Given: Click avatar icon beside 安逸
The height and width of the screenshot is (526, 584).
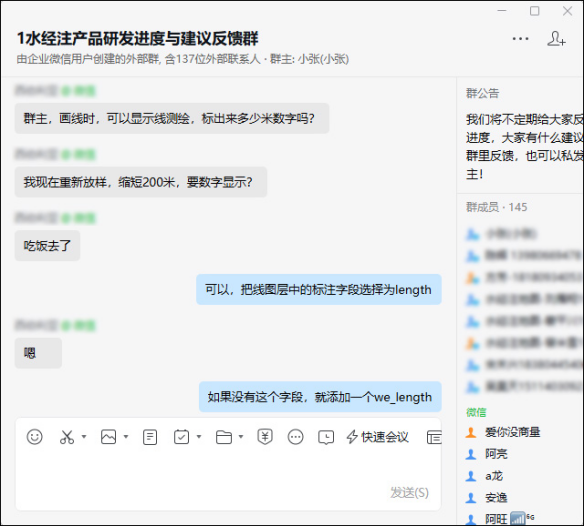Looking at the screenshot, I should tap(471, 498).
